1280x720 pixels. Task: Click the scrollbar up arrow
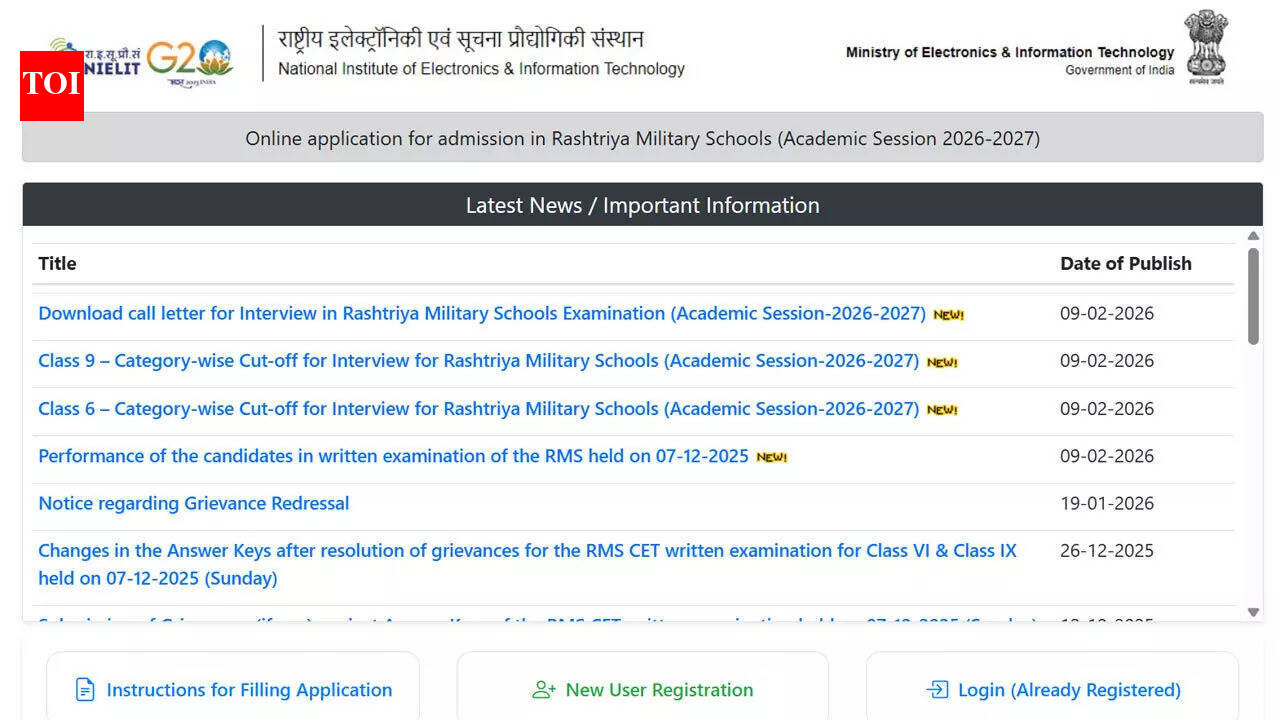(x=1251, y=237)
